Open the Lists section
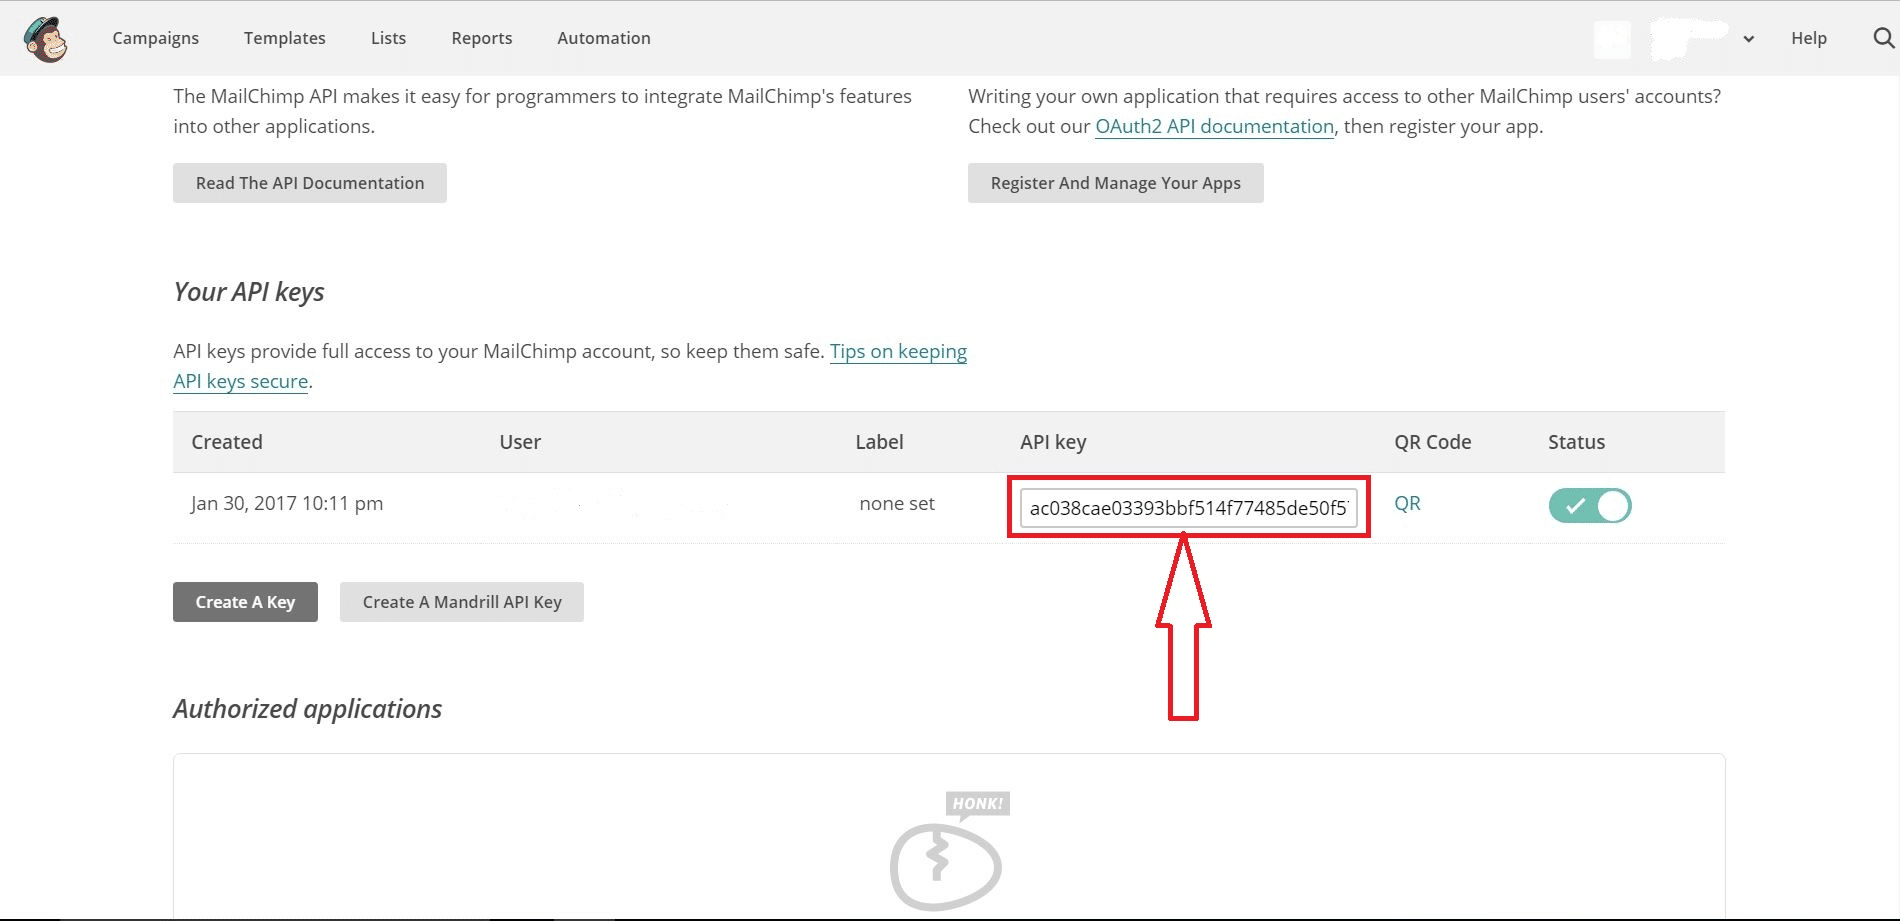 (x=388, y=38)
